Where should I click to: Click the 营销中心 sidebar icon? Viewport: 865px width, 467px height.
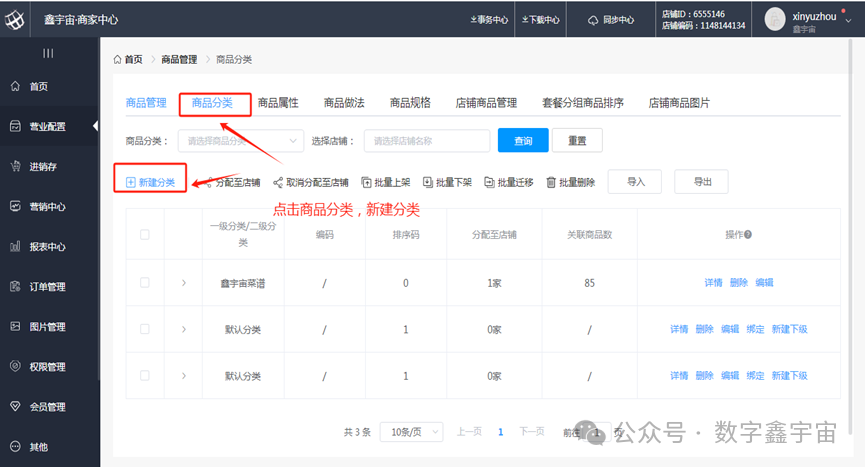click(x=15, y=206)
